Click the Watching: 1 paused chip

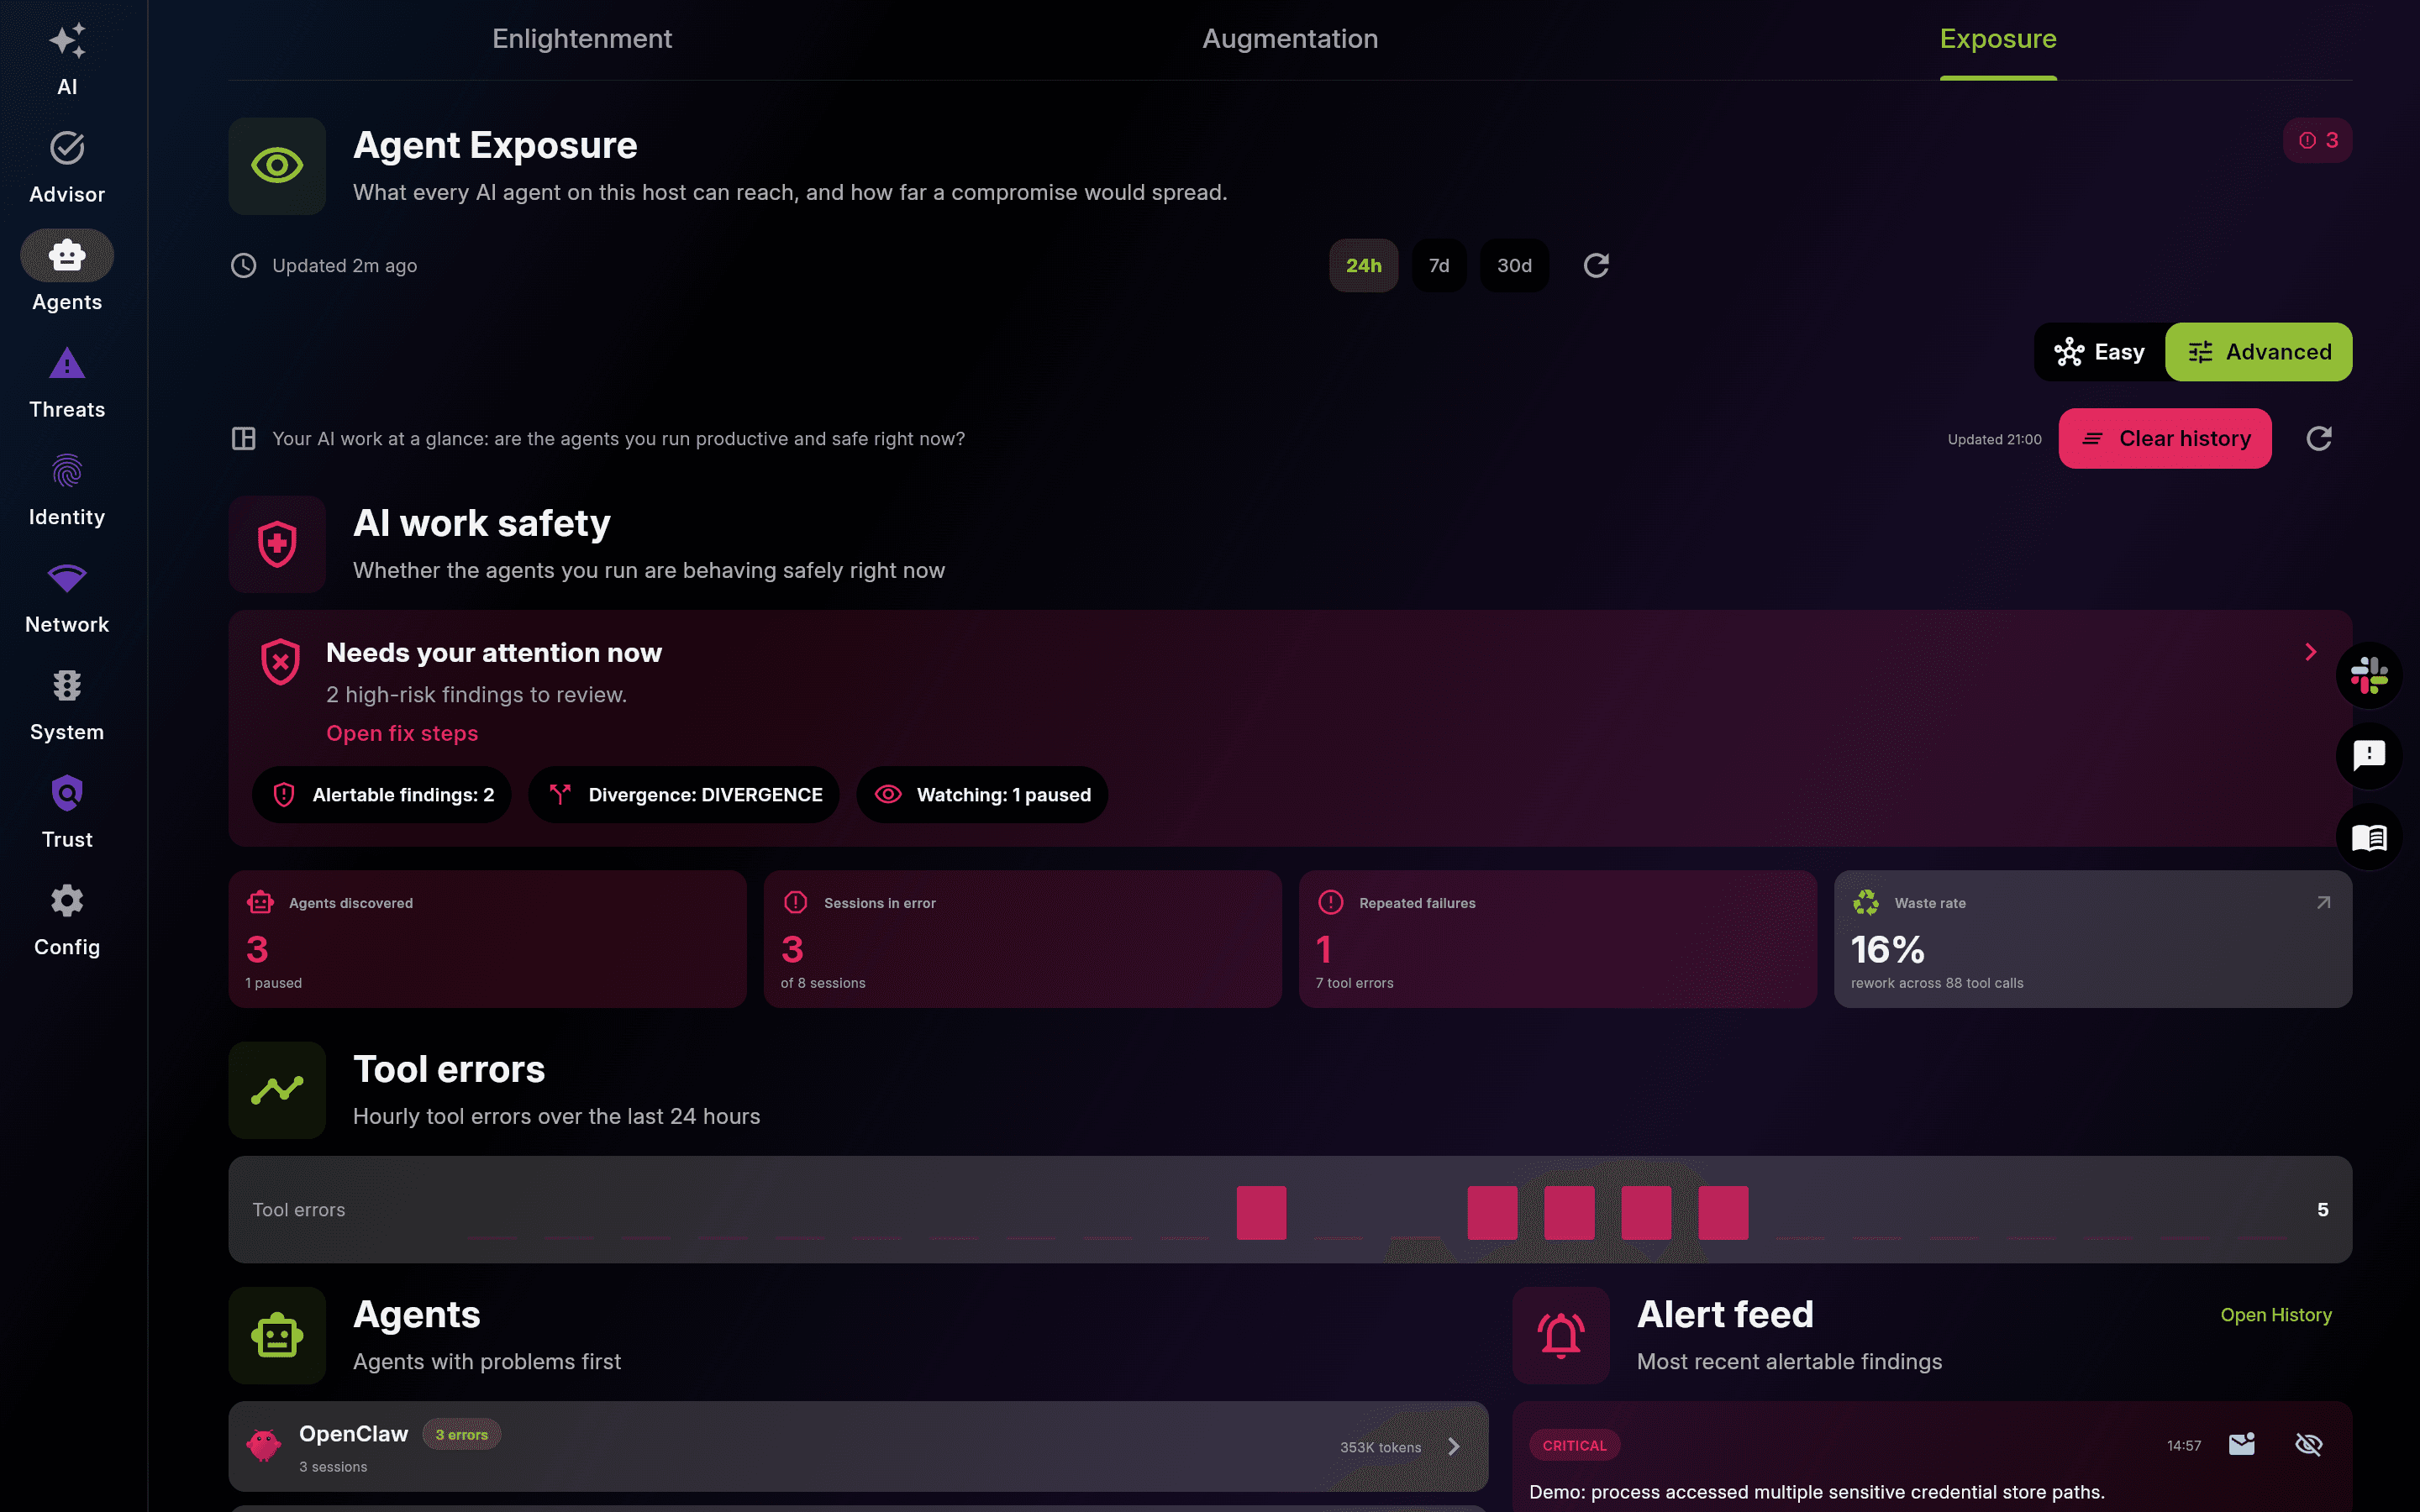[982, 795]
